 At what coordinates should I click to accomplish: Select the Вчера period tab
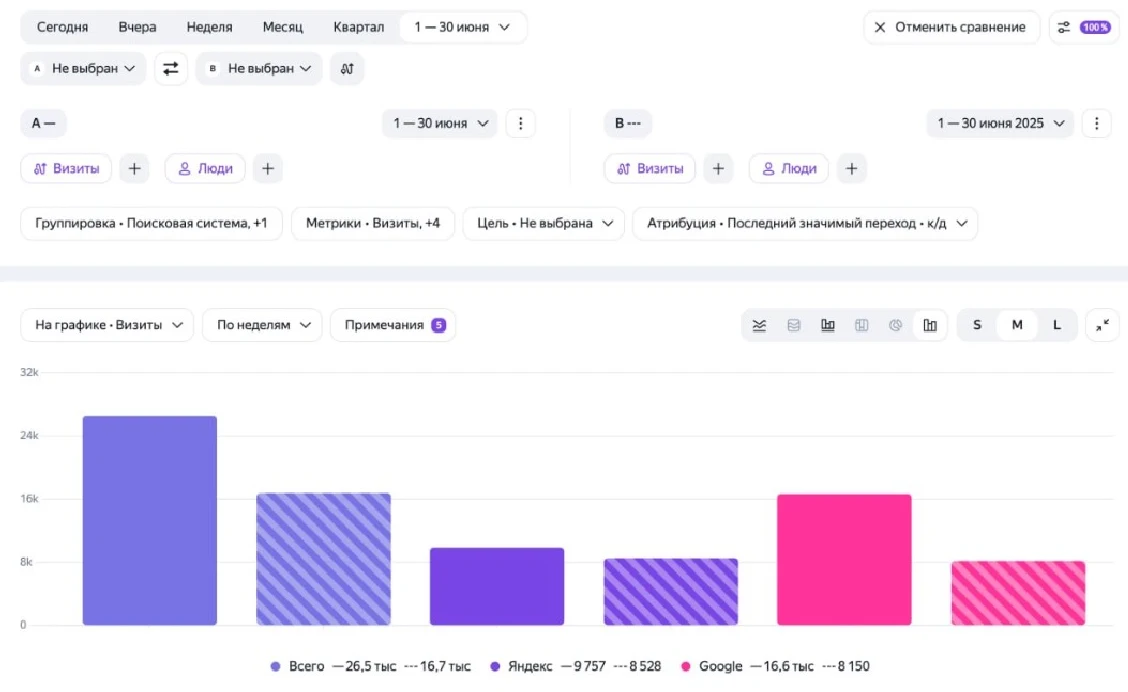(x=137, y=27)
